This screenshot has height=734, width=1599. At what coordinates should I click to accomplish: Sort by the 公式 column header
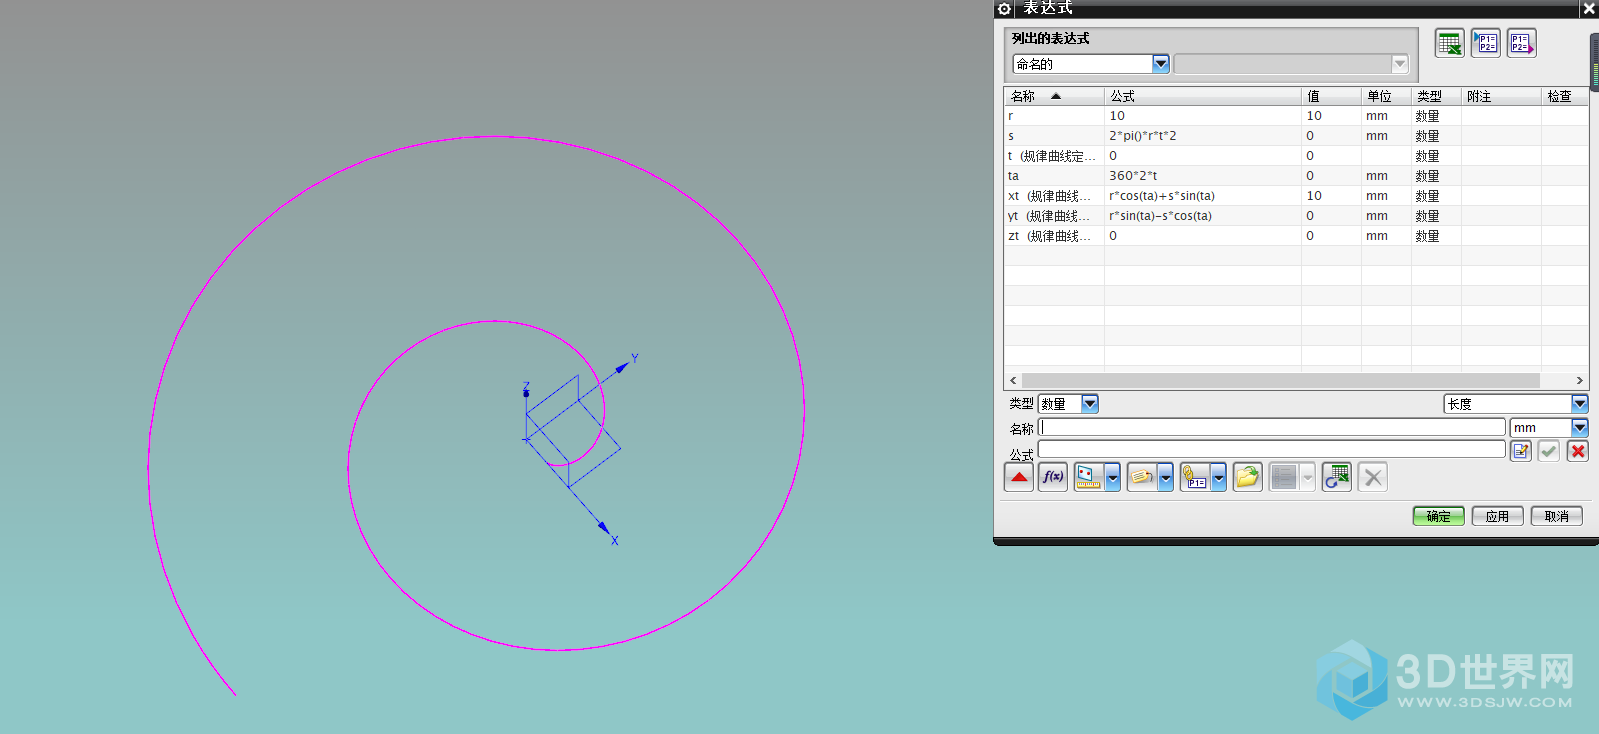(x=1203, y=96)
